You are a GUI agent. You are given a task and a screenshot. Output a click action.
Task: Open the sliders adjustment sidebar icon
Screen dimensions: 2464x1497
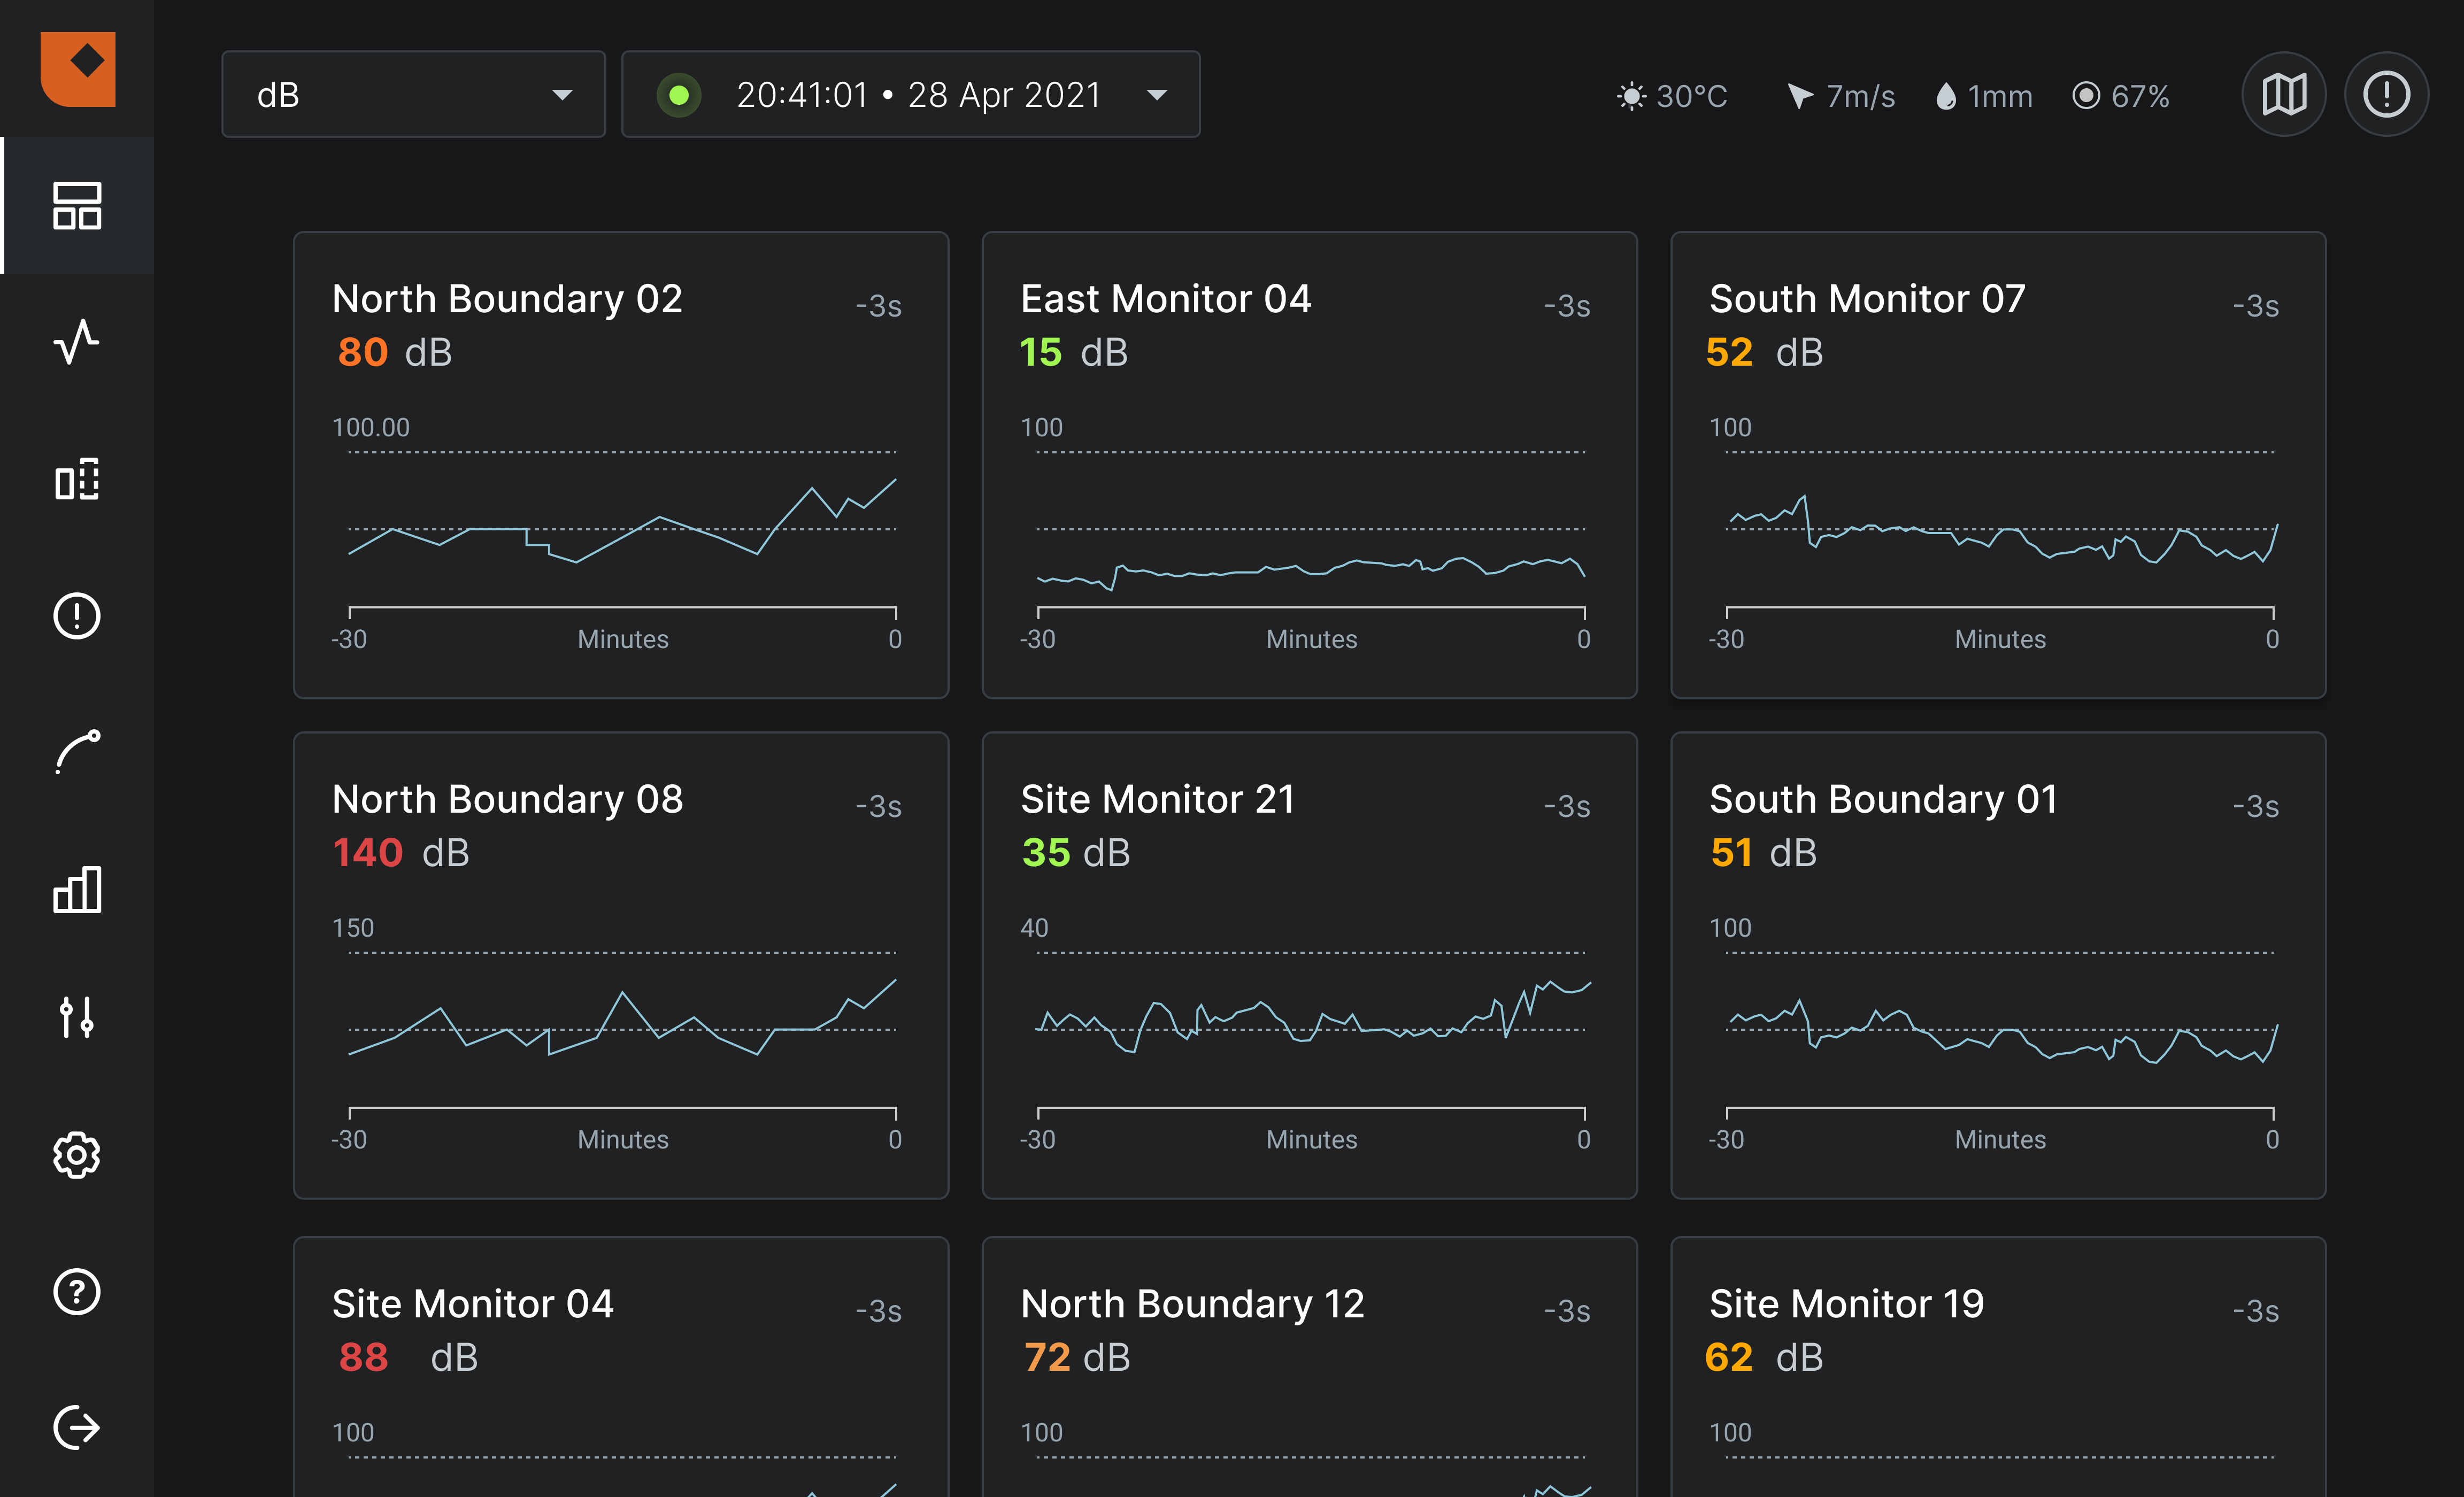click(x=77, y=1017)
